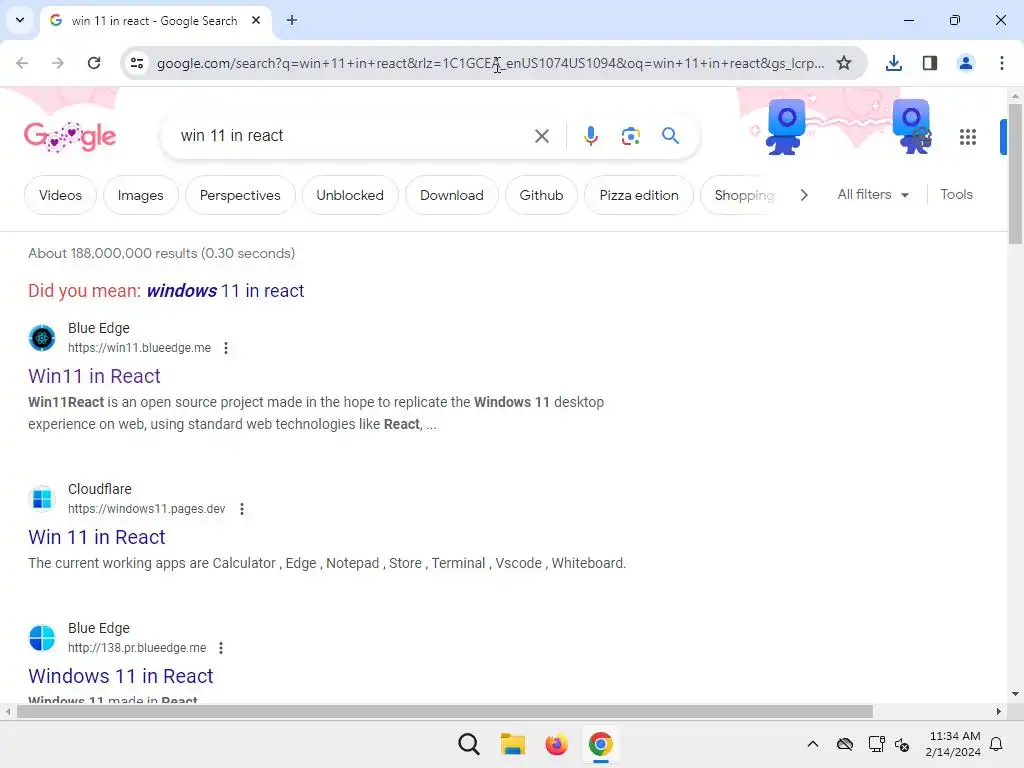The image size is (1024, 768).
Task: Click the Blue Edge site favicon for win11.blueedge.me
Action: (x=42, y=338)
